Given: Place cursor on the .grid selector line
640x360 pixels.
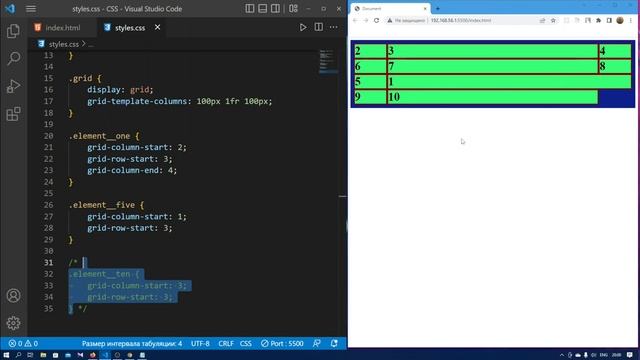Looking at the screenshot, I should coord(85,78).
